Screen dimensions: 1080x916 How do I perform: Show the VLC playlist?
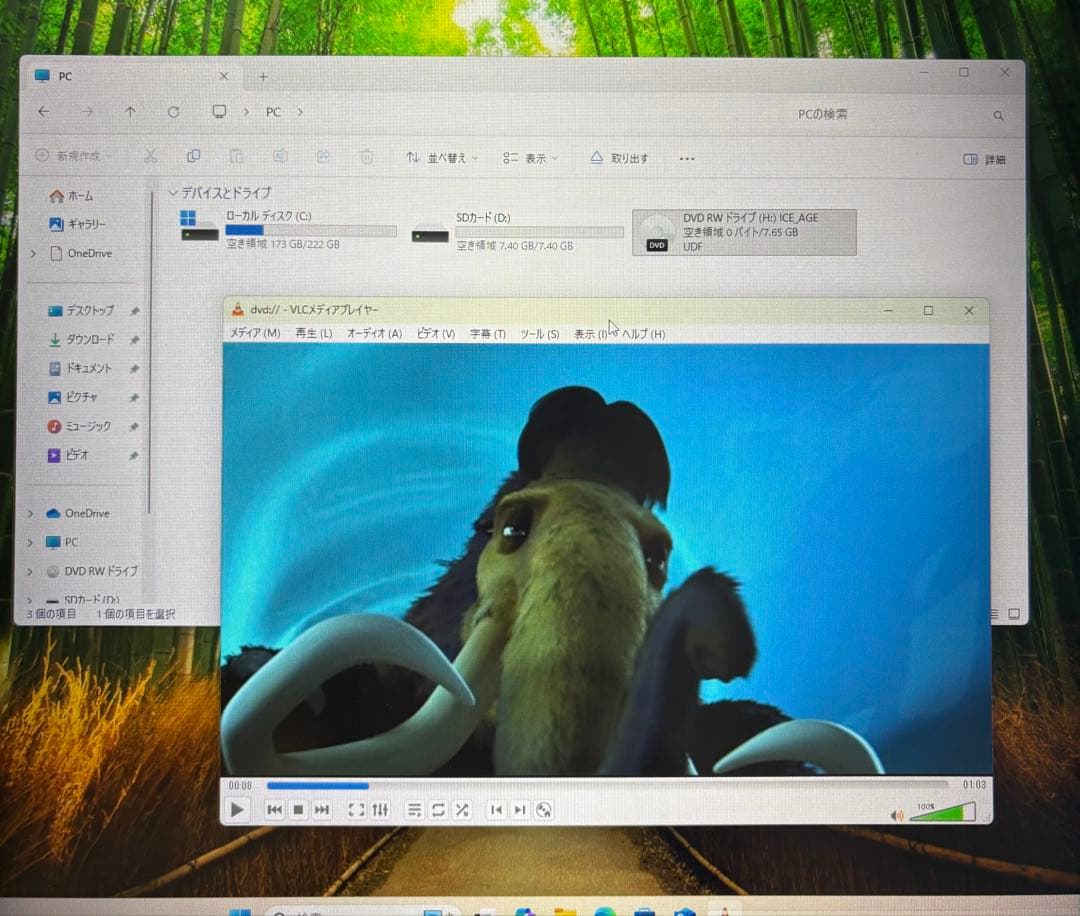pyautogui.click(x=414, y=810)
